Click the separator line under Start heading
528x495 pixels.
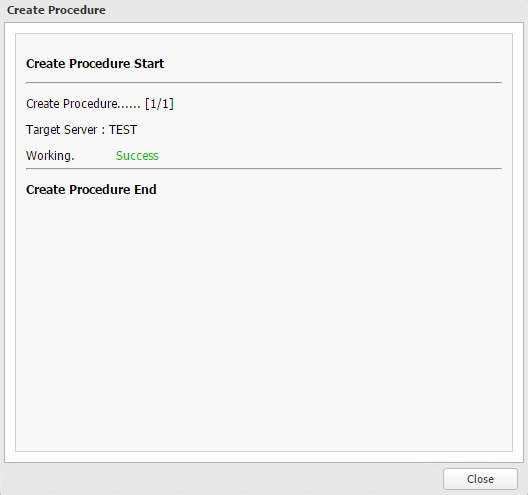click(264, 82)
